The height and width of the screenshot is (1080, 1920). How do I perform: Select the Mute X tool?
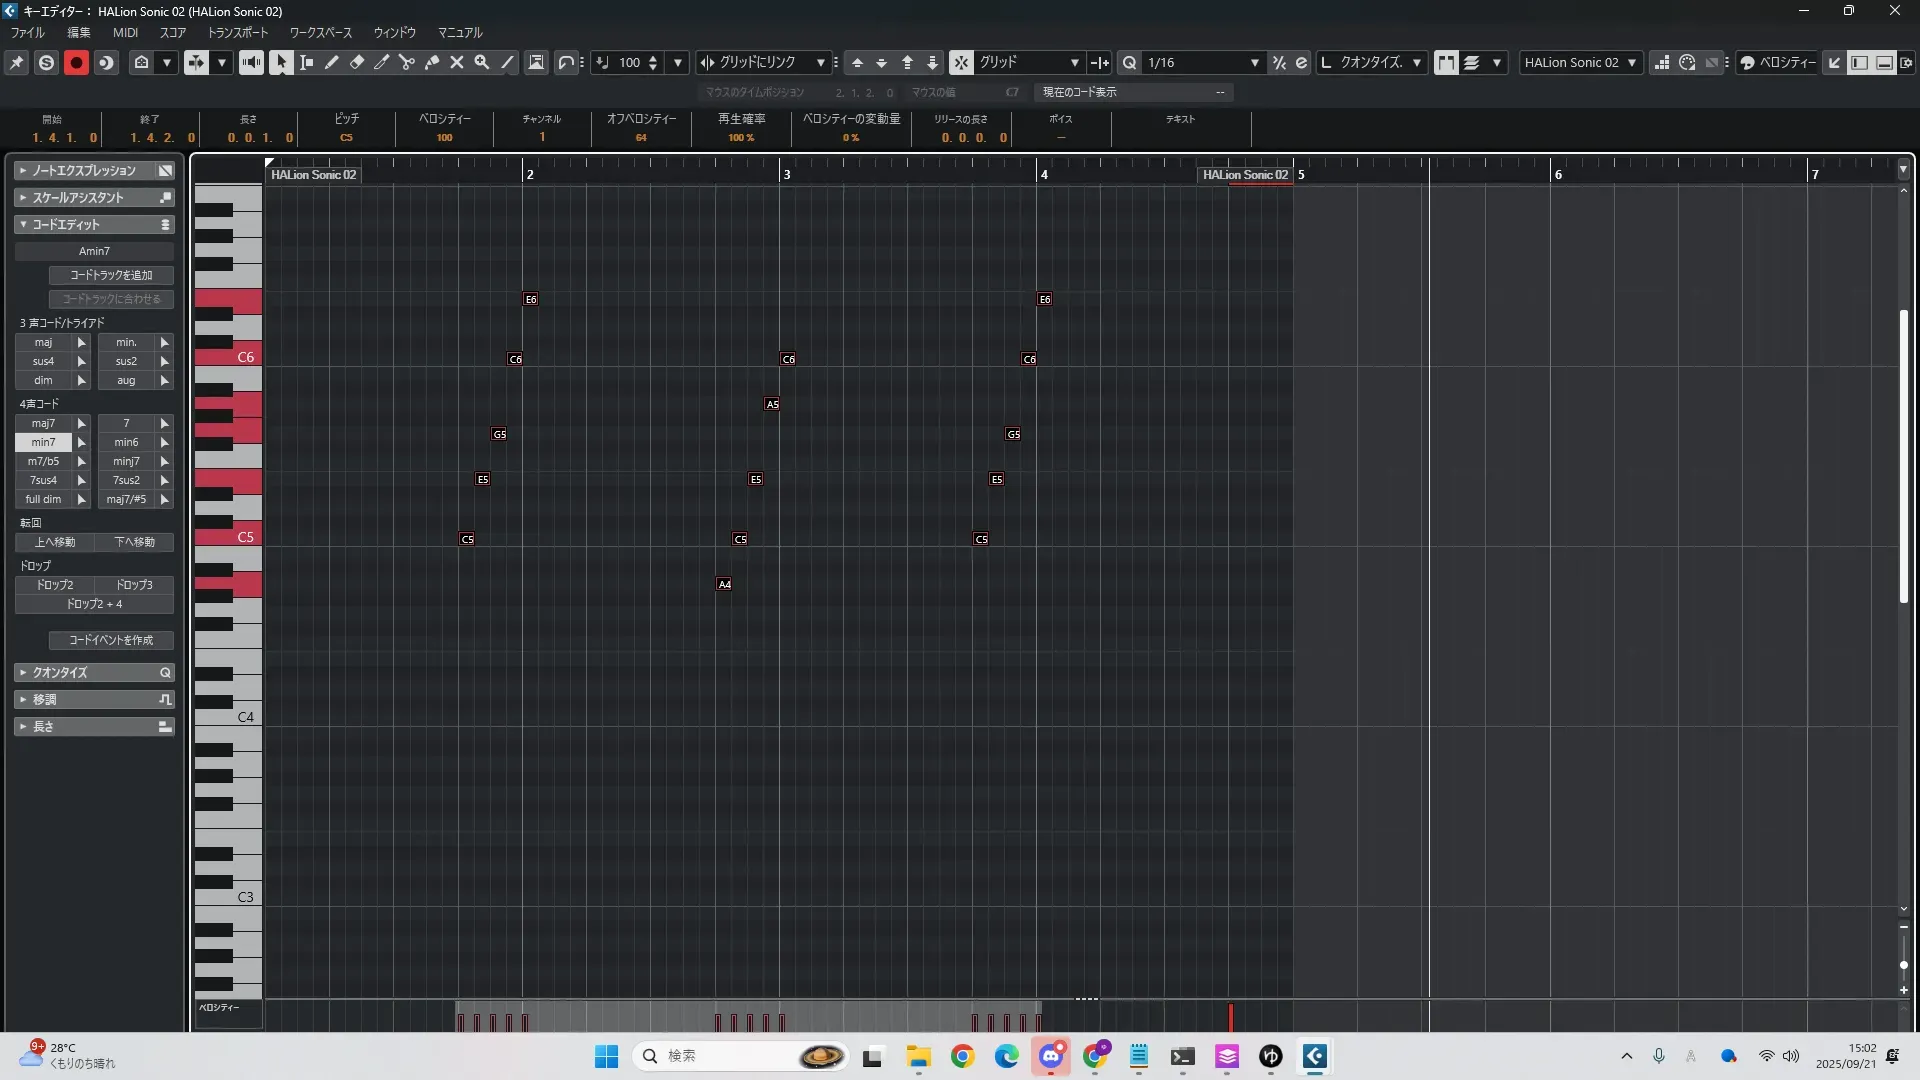457,62
